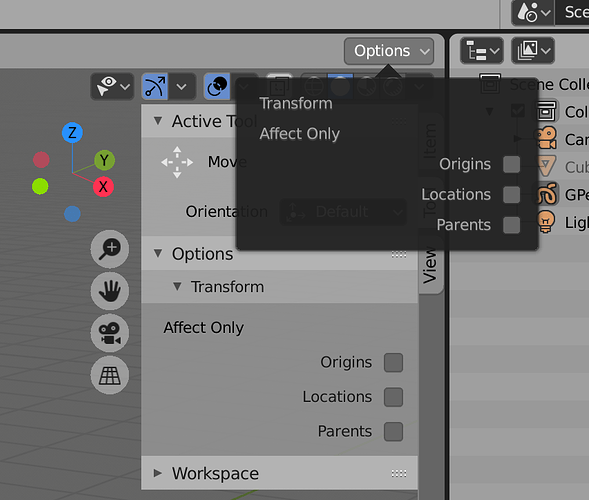
Task: Click the blue Z axis gizmo handle
Action: click(x=72, y=133)
